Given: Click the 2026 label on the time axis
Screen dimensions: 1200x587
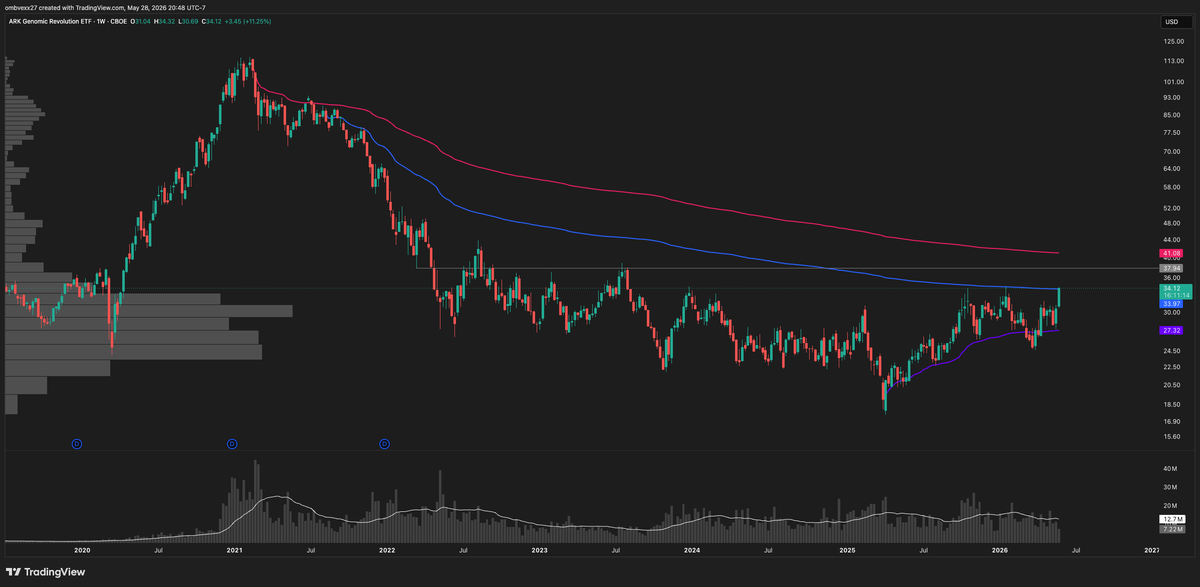Looking at the screenshot, I should (999, 550).
